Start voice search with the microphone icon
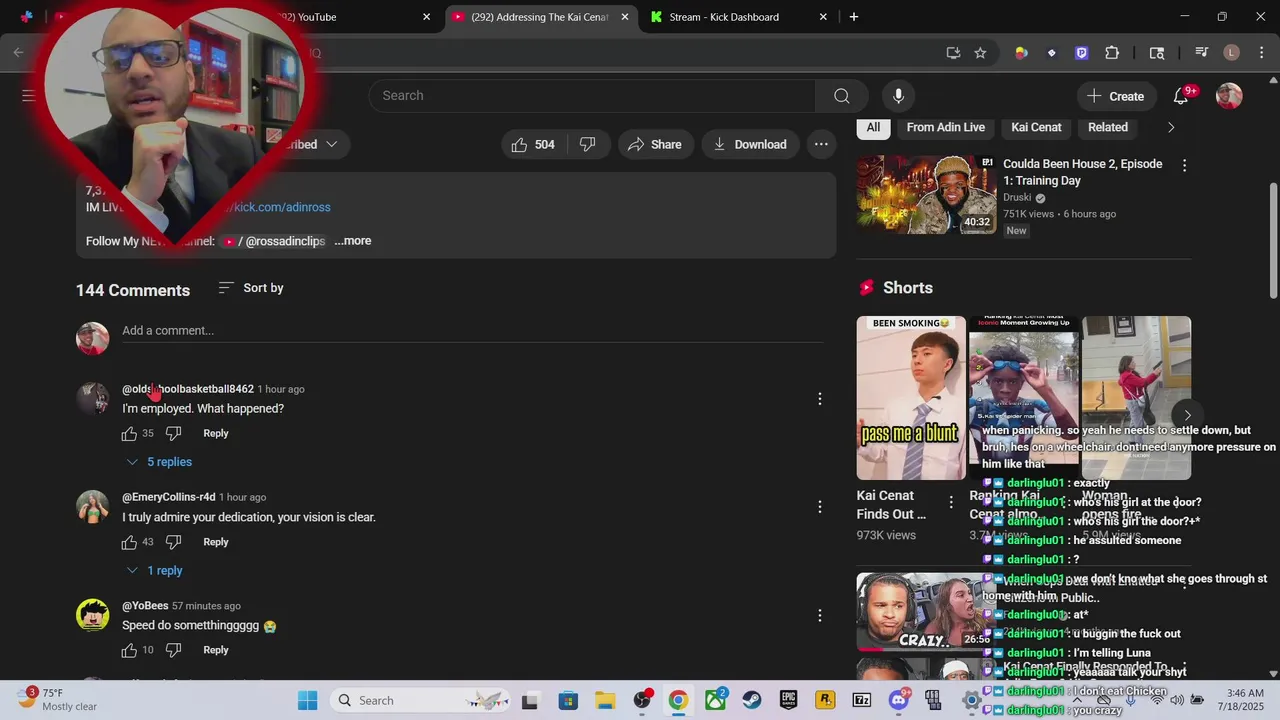Viewport: 1280px width, 720px height. pyautogui.click(x=898, y=96)
